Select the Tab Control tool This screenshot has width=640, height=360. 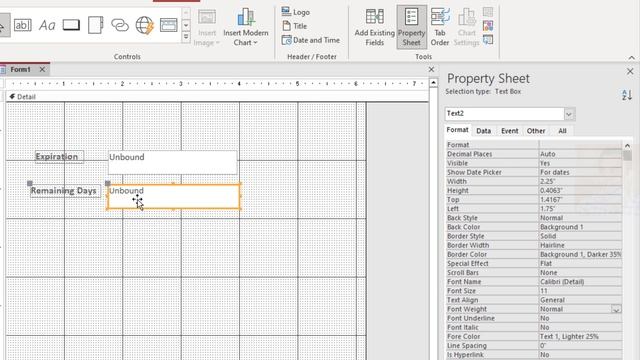[96, 25]
